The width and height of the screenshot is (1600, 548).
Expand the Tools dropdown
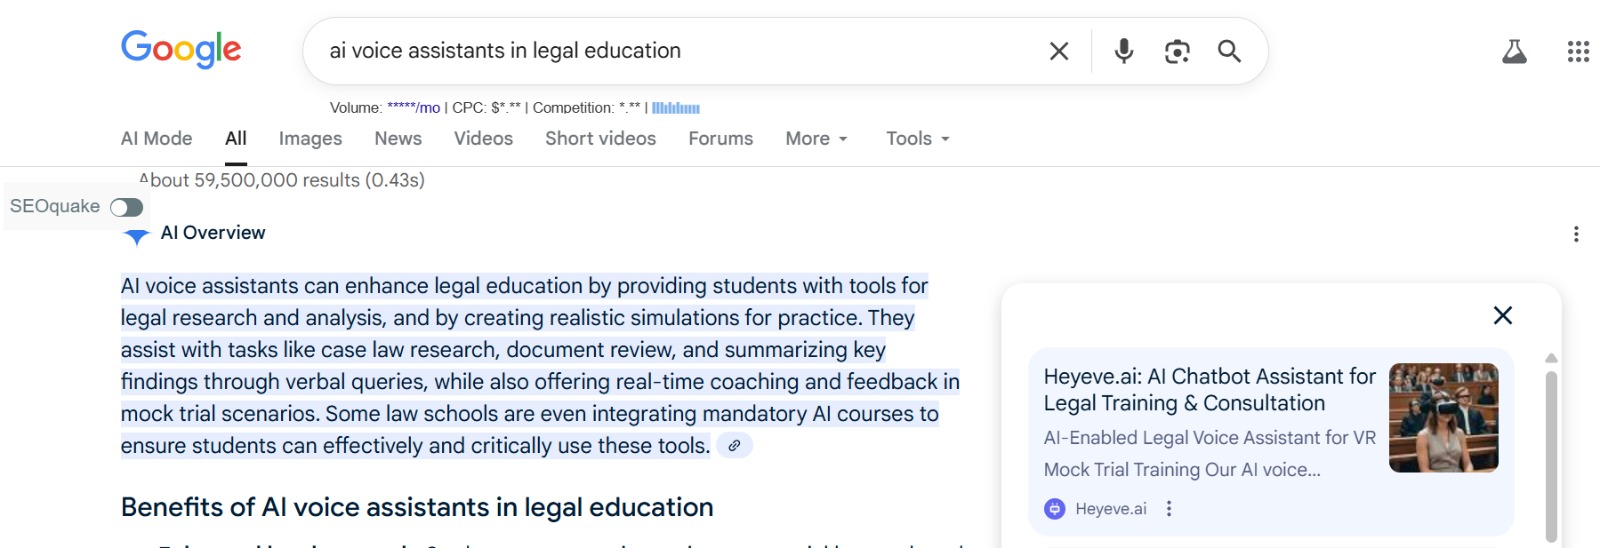click(917, 139)
